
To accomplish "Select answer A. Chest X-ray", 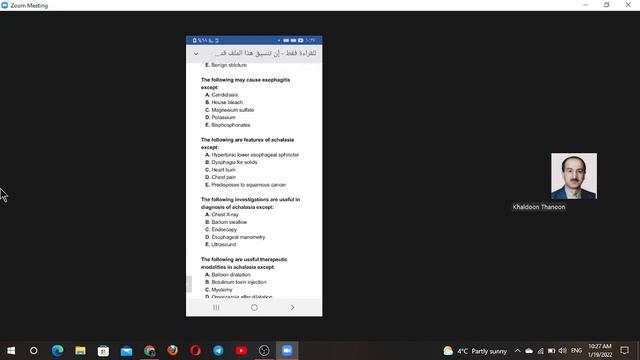I will pos(222,214).
